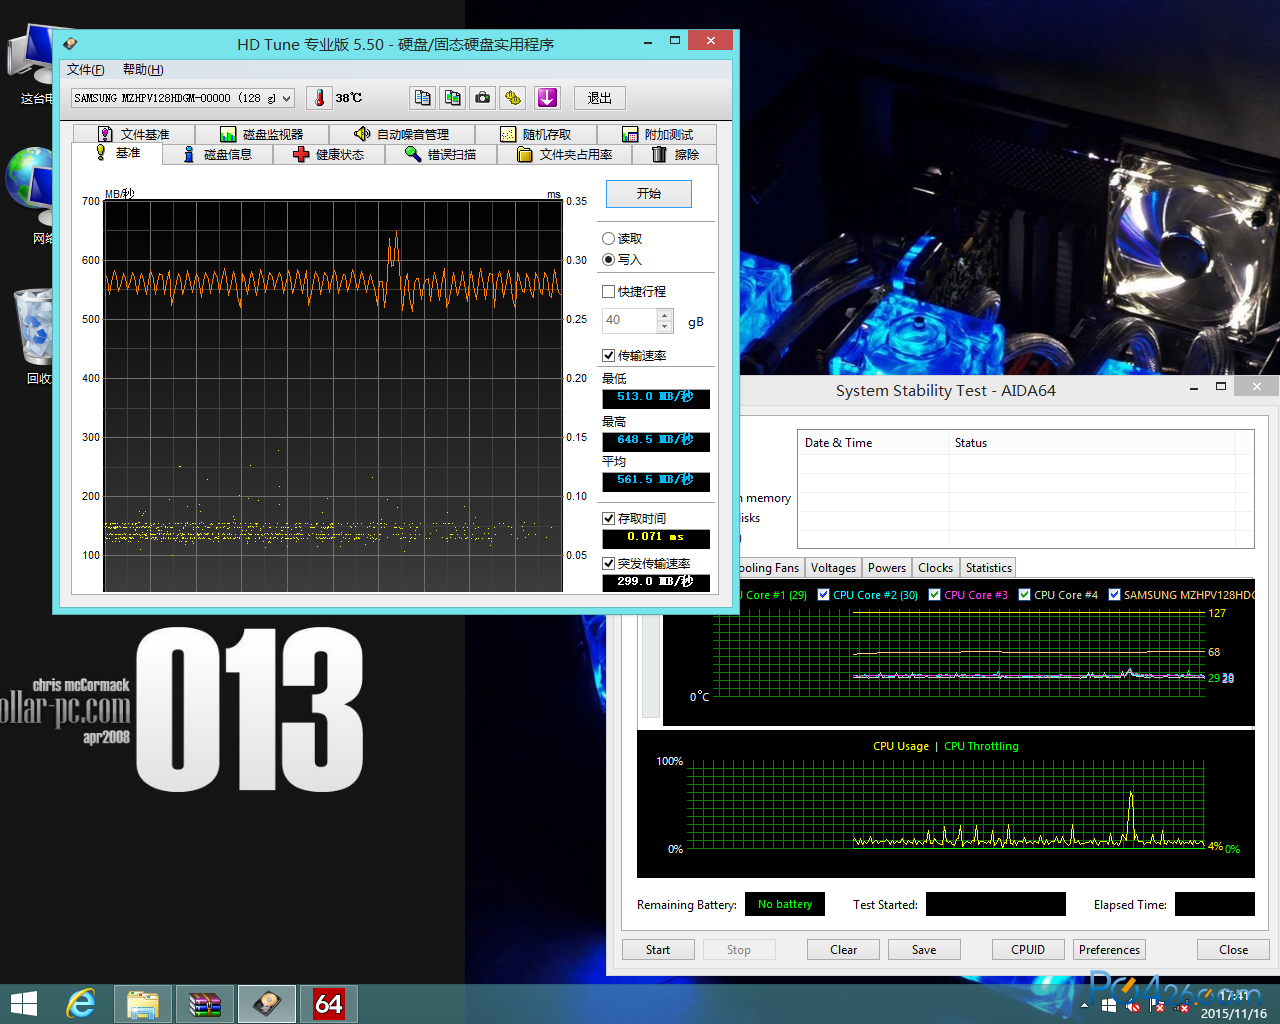Open the Clocks tab in AIDA64
This screenshot has height=1024, width=1280.
[935, 568]
